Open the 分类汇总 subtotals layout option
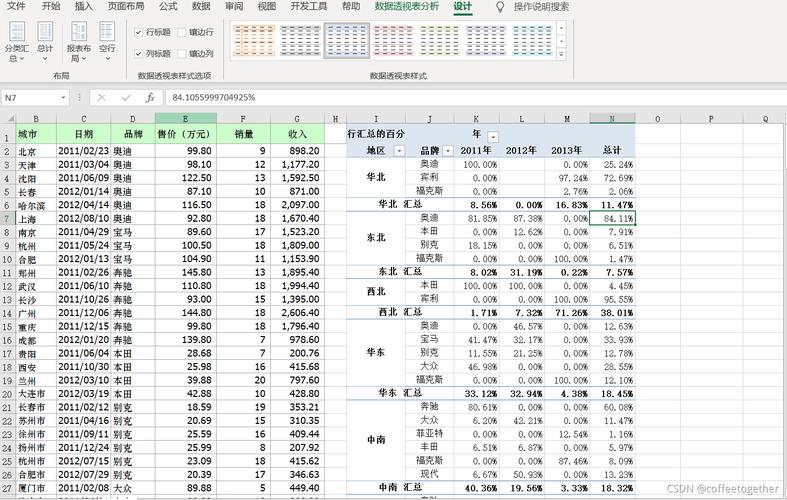The height and width of the screenshot is (500, 787). pos(17,42)
